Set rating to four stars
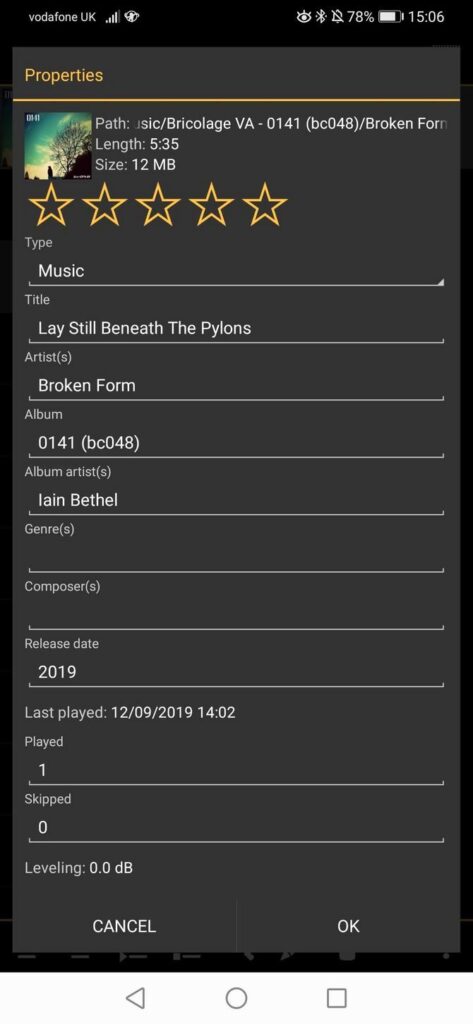 click(x=212, y=204)
